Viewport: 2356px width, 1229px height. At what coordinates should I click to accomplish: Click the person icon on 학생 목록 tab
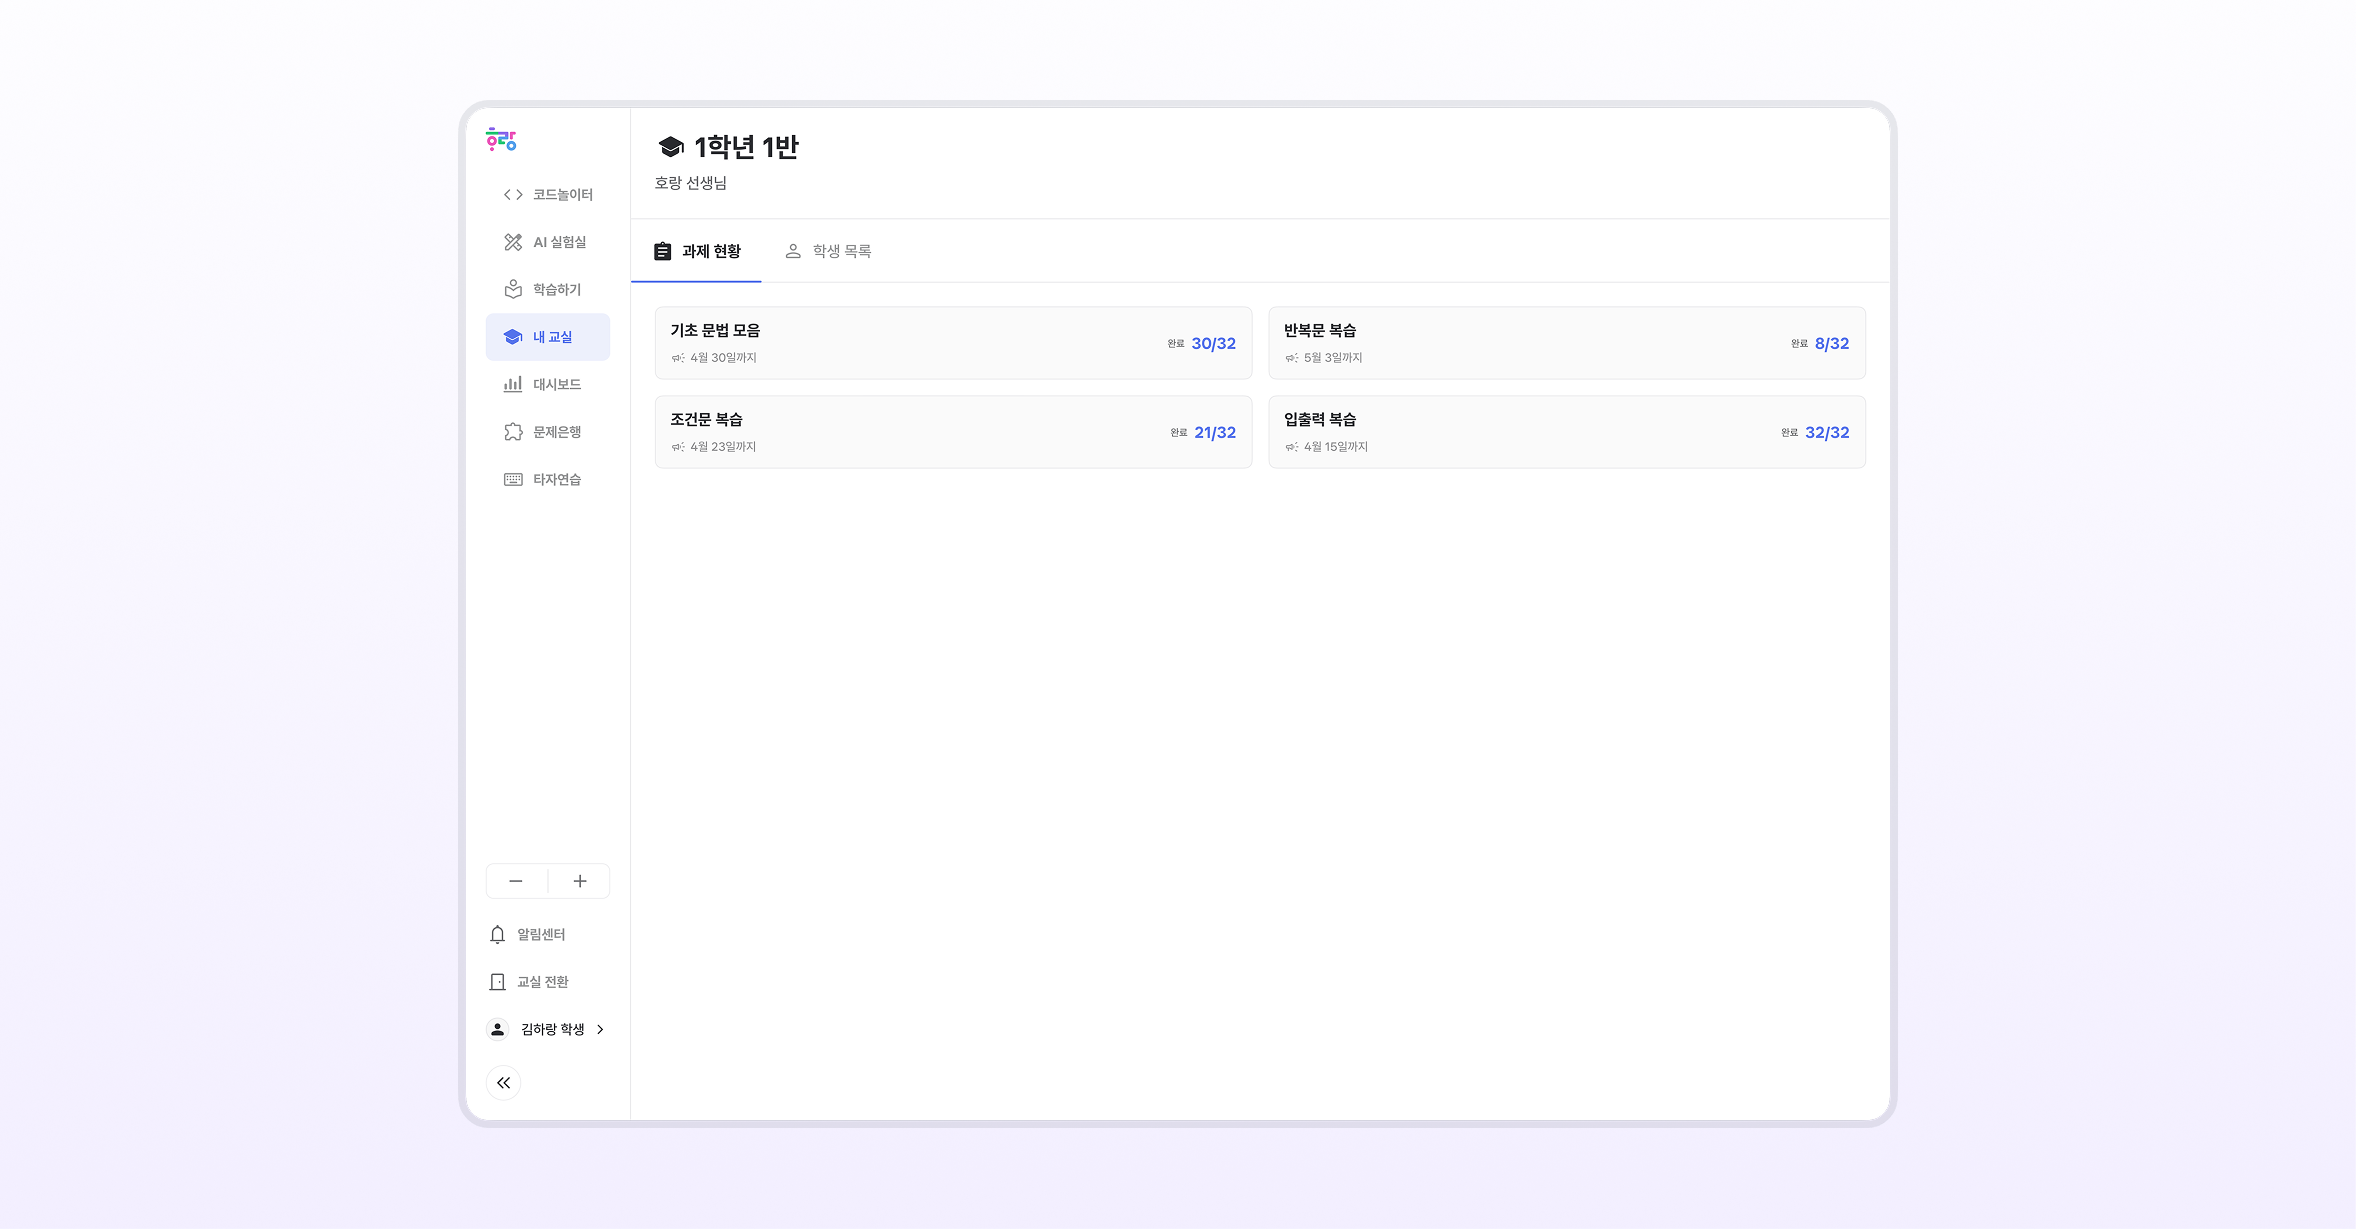(793, 251)
